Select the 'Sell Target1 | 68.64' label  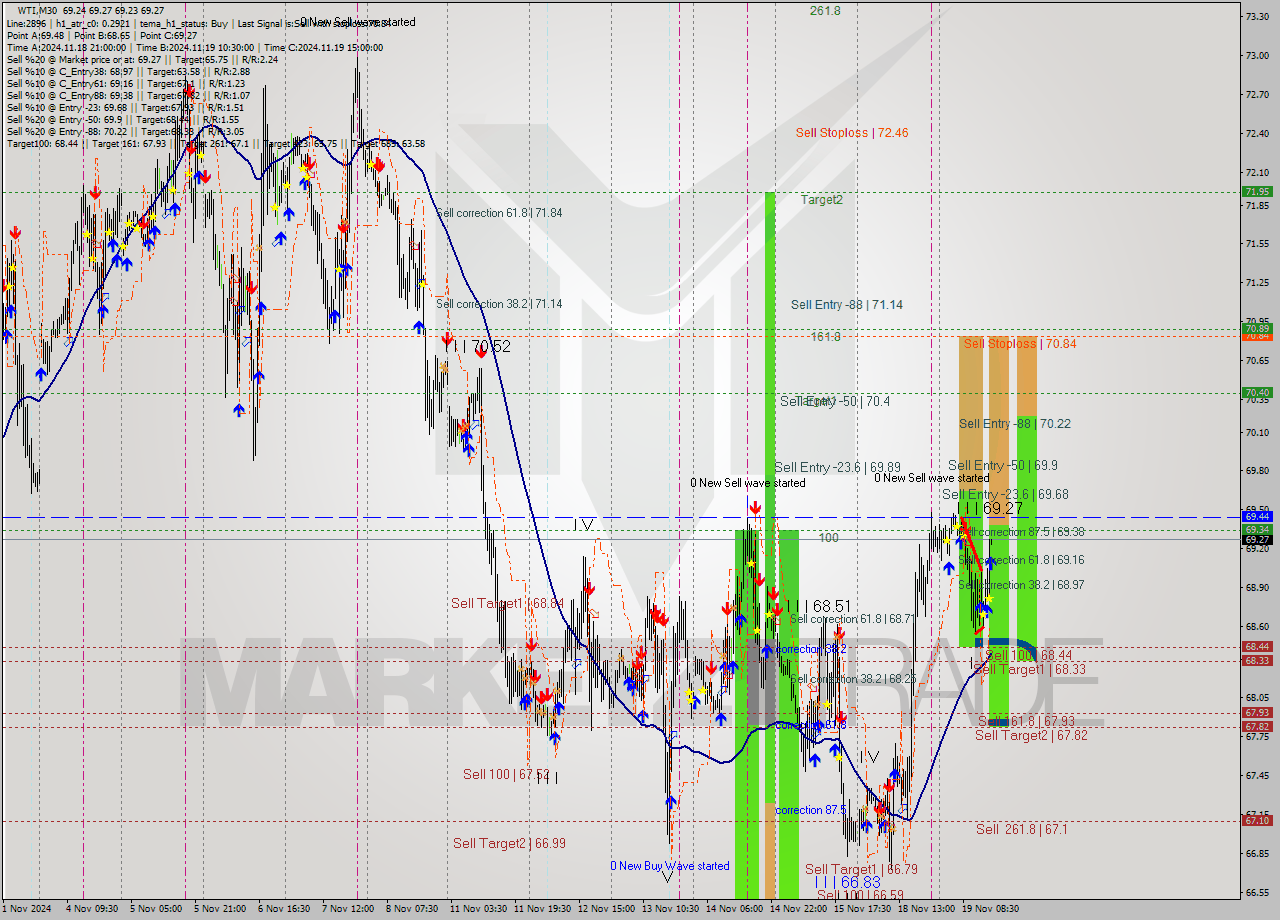click(508, 604)
